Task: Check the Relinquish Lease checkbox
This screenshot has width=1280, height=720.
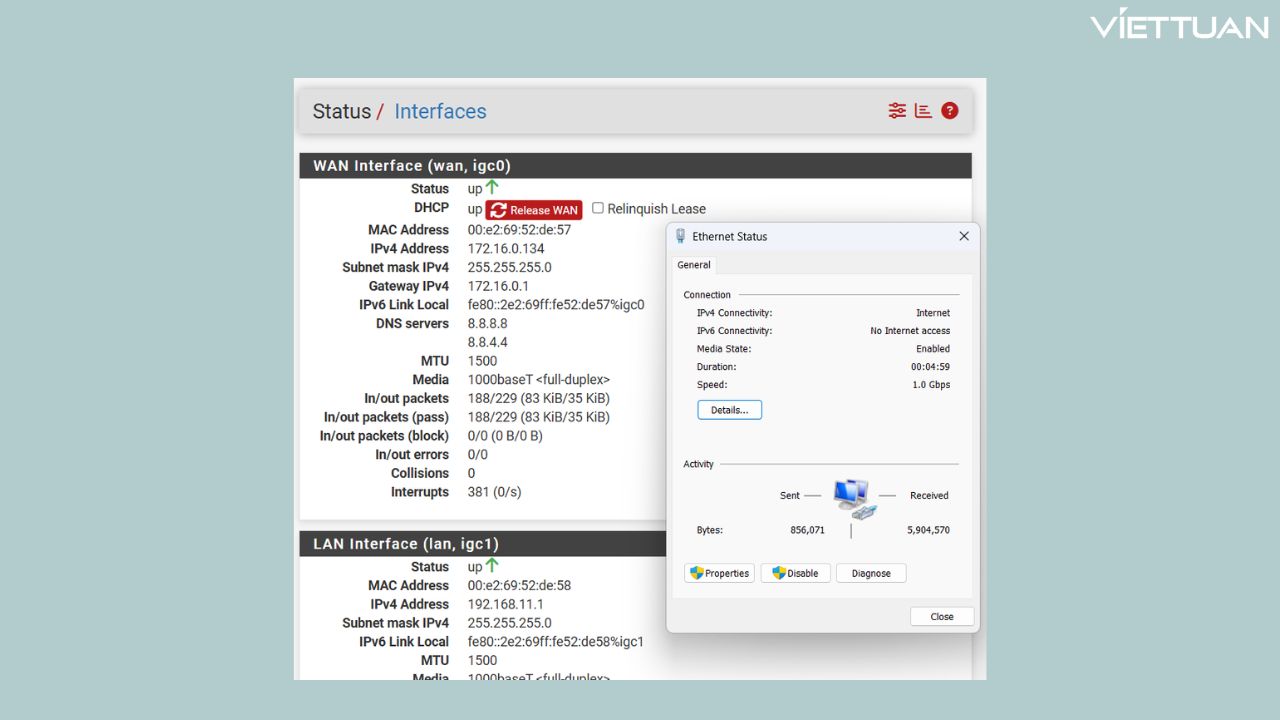Action: coord(597,209)
